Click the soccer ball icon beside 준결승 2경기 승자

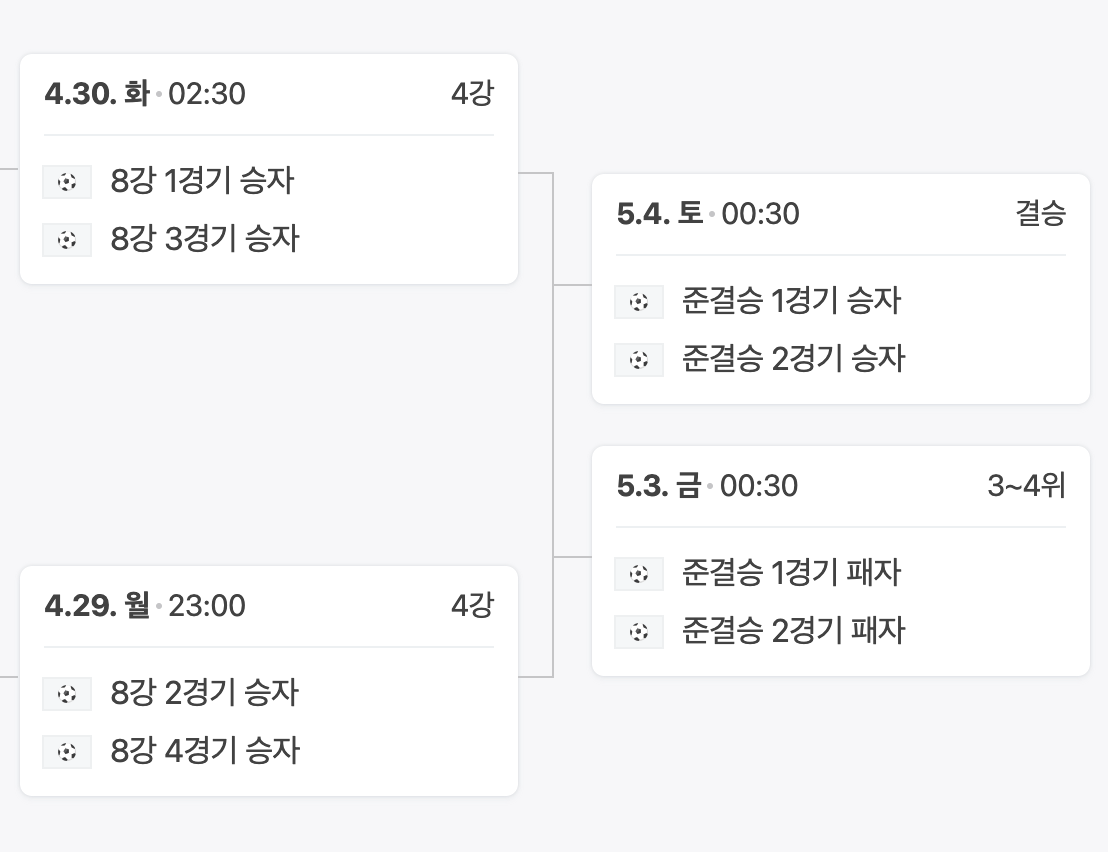[639, 359]
